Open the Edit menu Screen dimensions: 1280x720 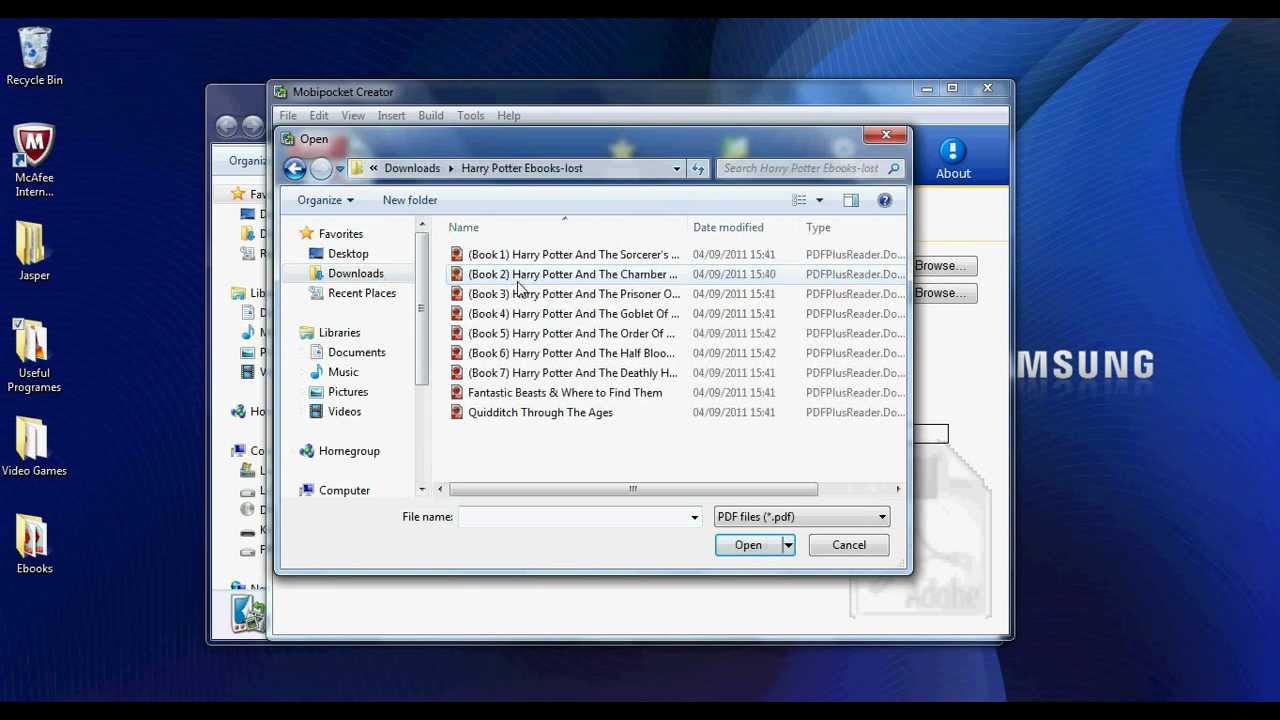(x=319, y=116)
